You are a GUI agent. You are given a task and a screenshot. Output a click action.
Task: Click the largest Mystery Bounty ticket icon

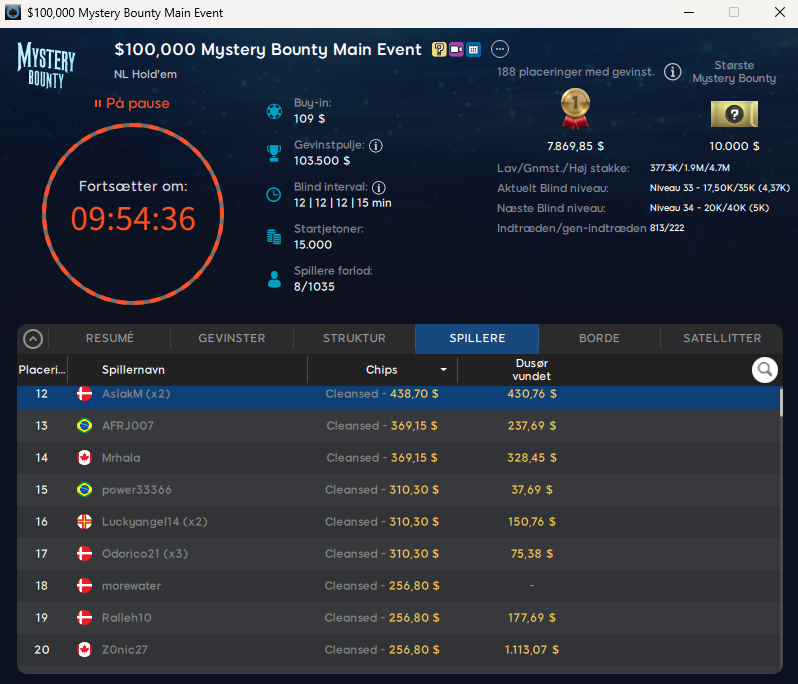[734, 114]
